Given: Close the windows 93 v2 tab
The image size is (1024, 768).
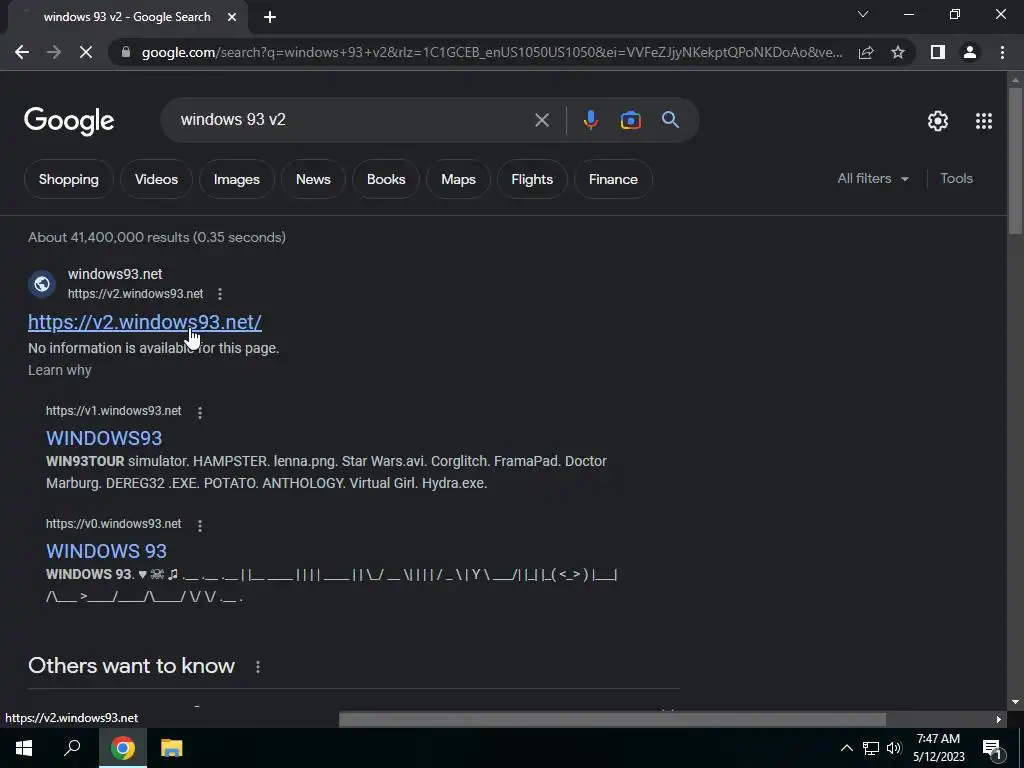Looking at the screenshot, I should click(232, 17).
